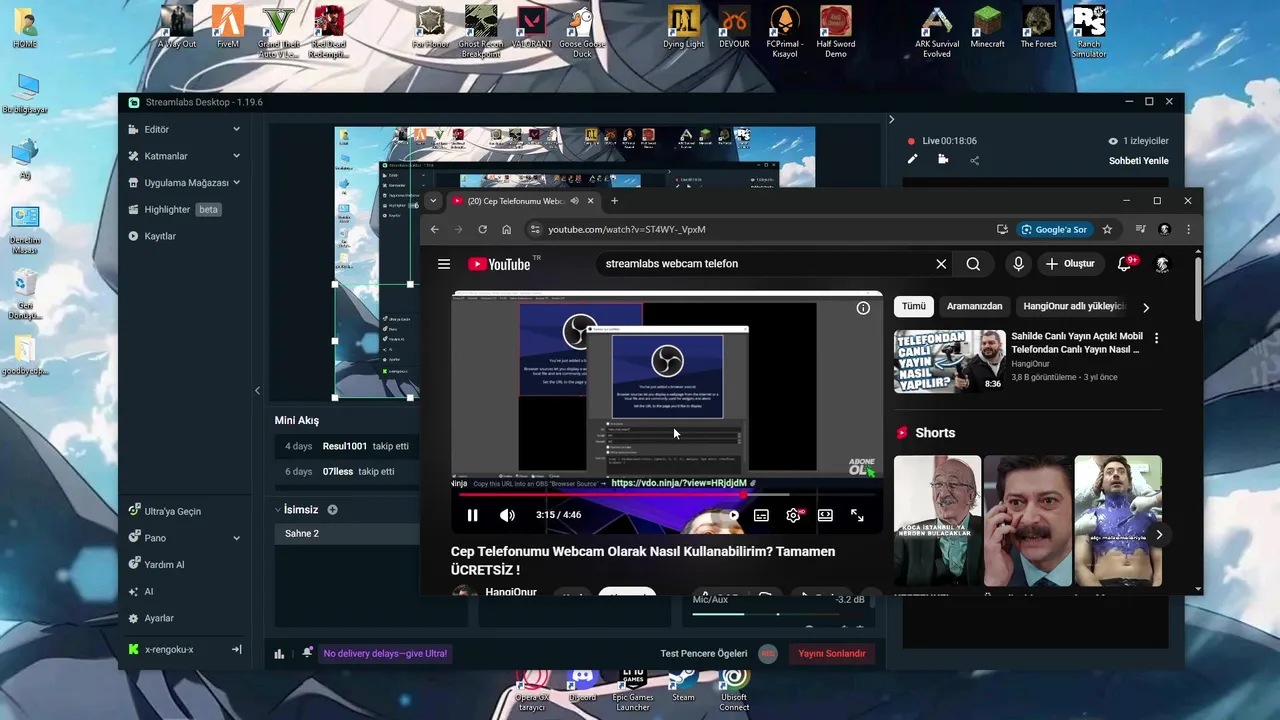Open the Streamlabs performance stats bar icon
This screenshot has width=1280, height=720.
pos(279,654)
